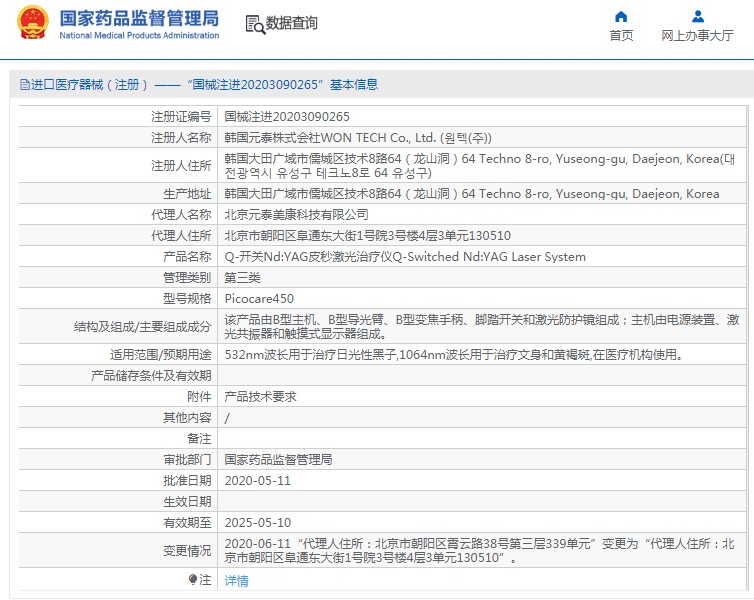The image size is (754, 600).
Task: Click the 数据查询 label
Action: 291,23
